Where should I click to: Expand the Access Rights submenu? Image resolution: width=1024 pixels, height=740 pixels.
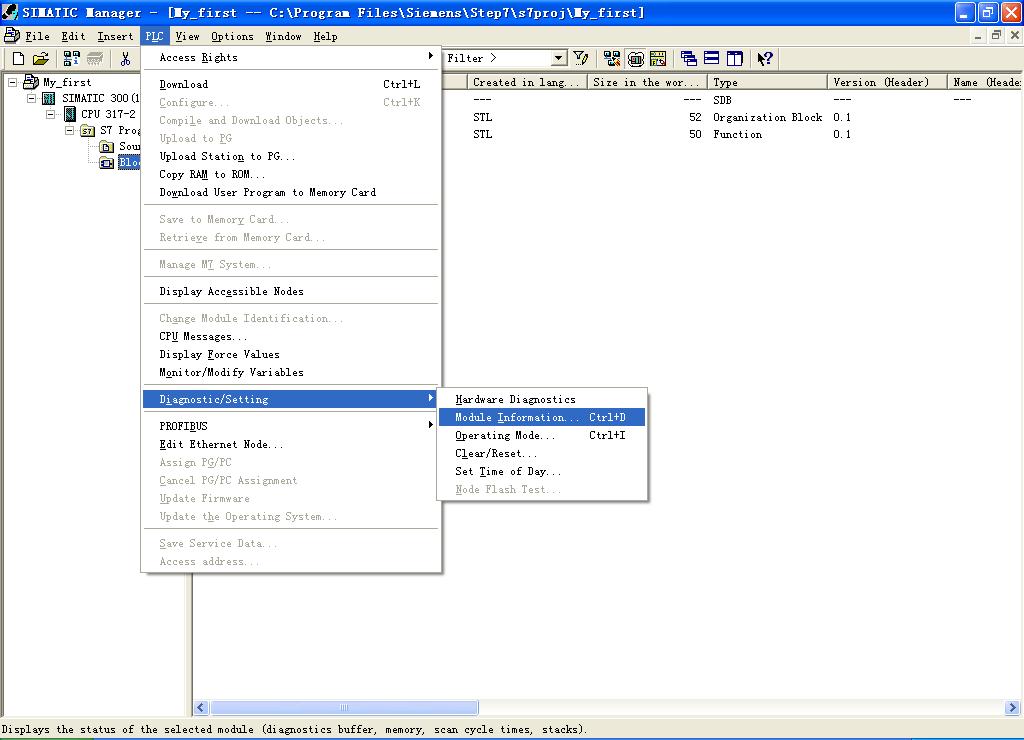pyautogui.click(x=430, y=56)
